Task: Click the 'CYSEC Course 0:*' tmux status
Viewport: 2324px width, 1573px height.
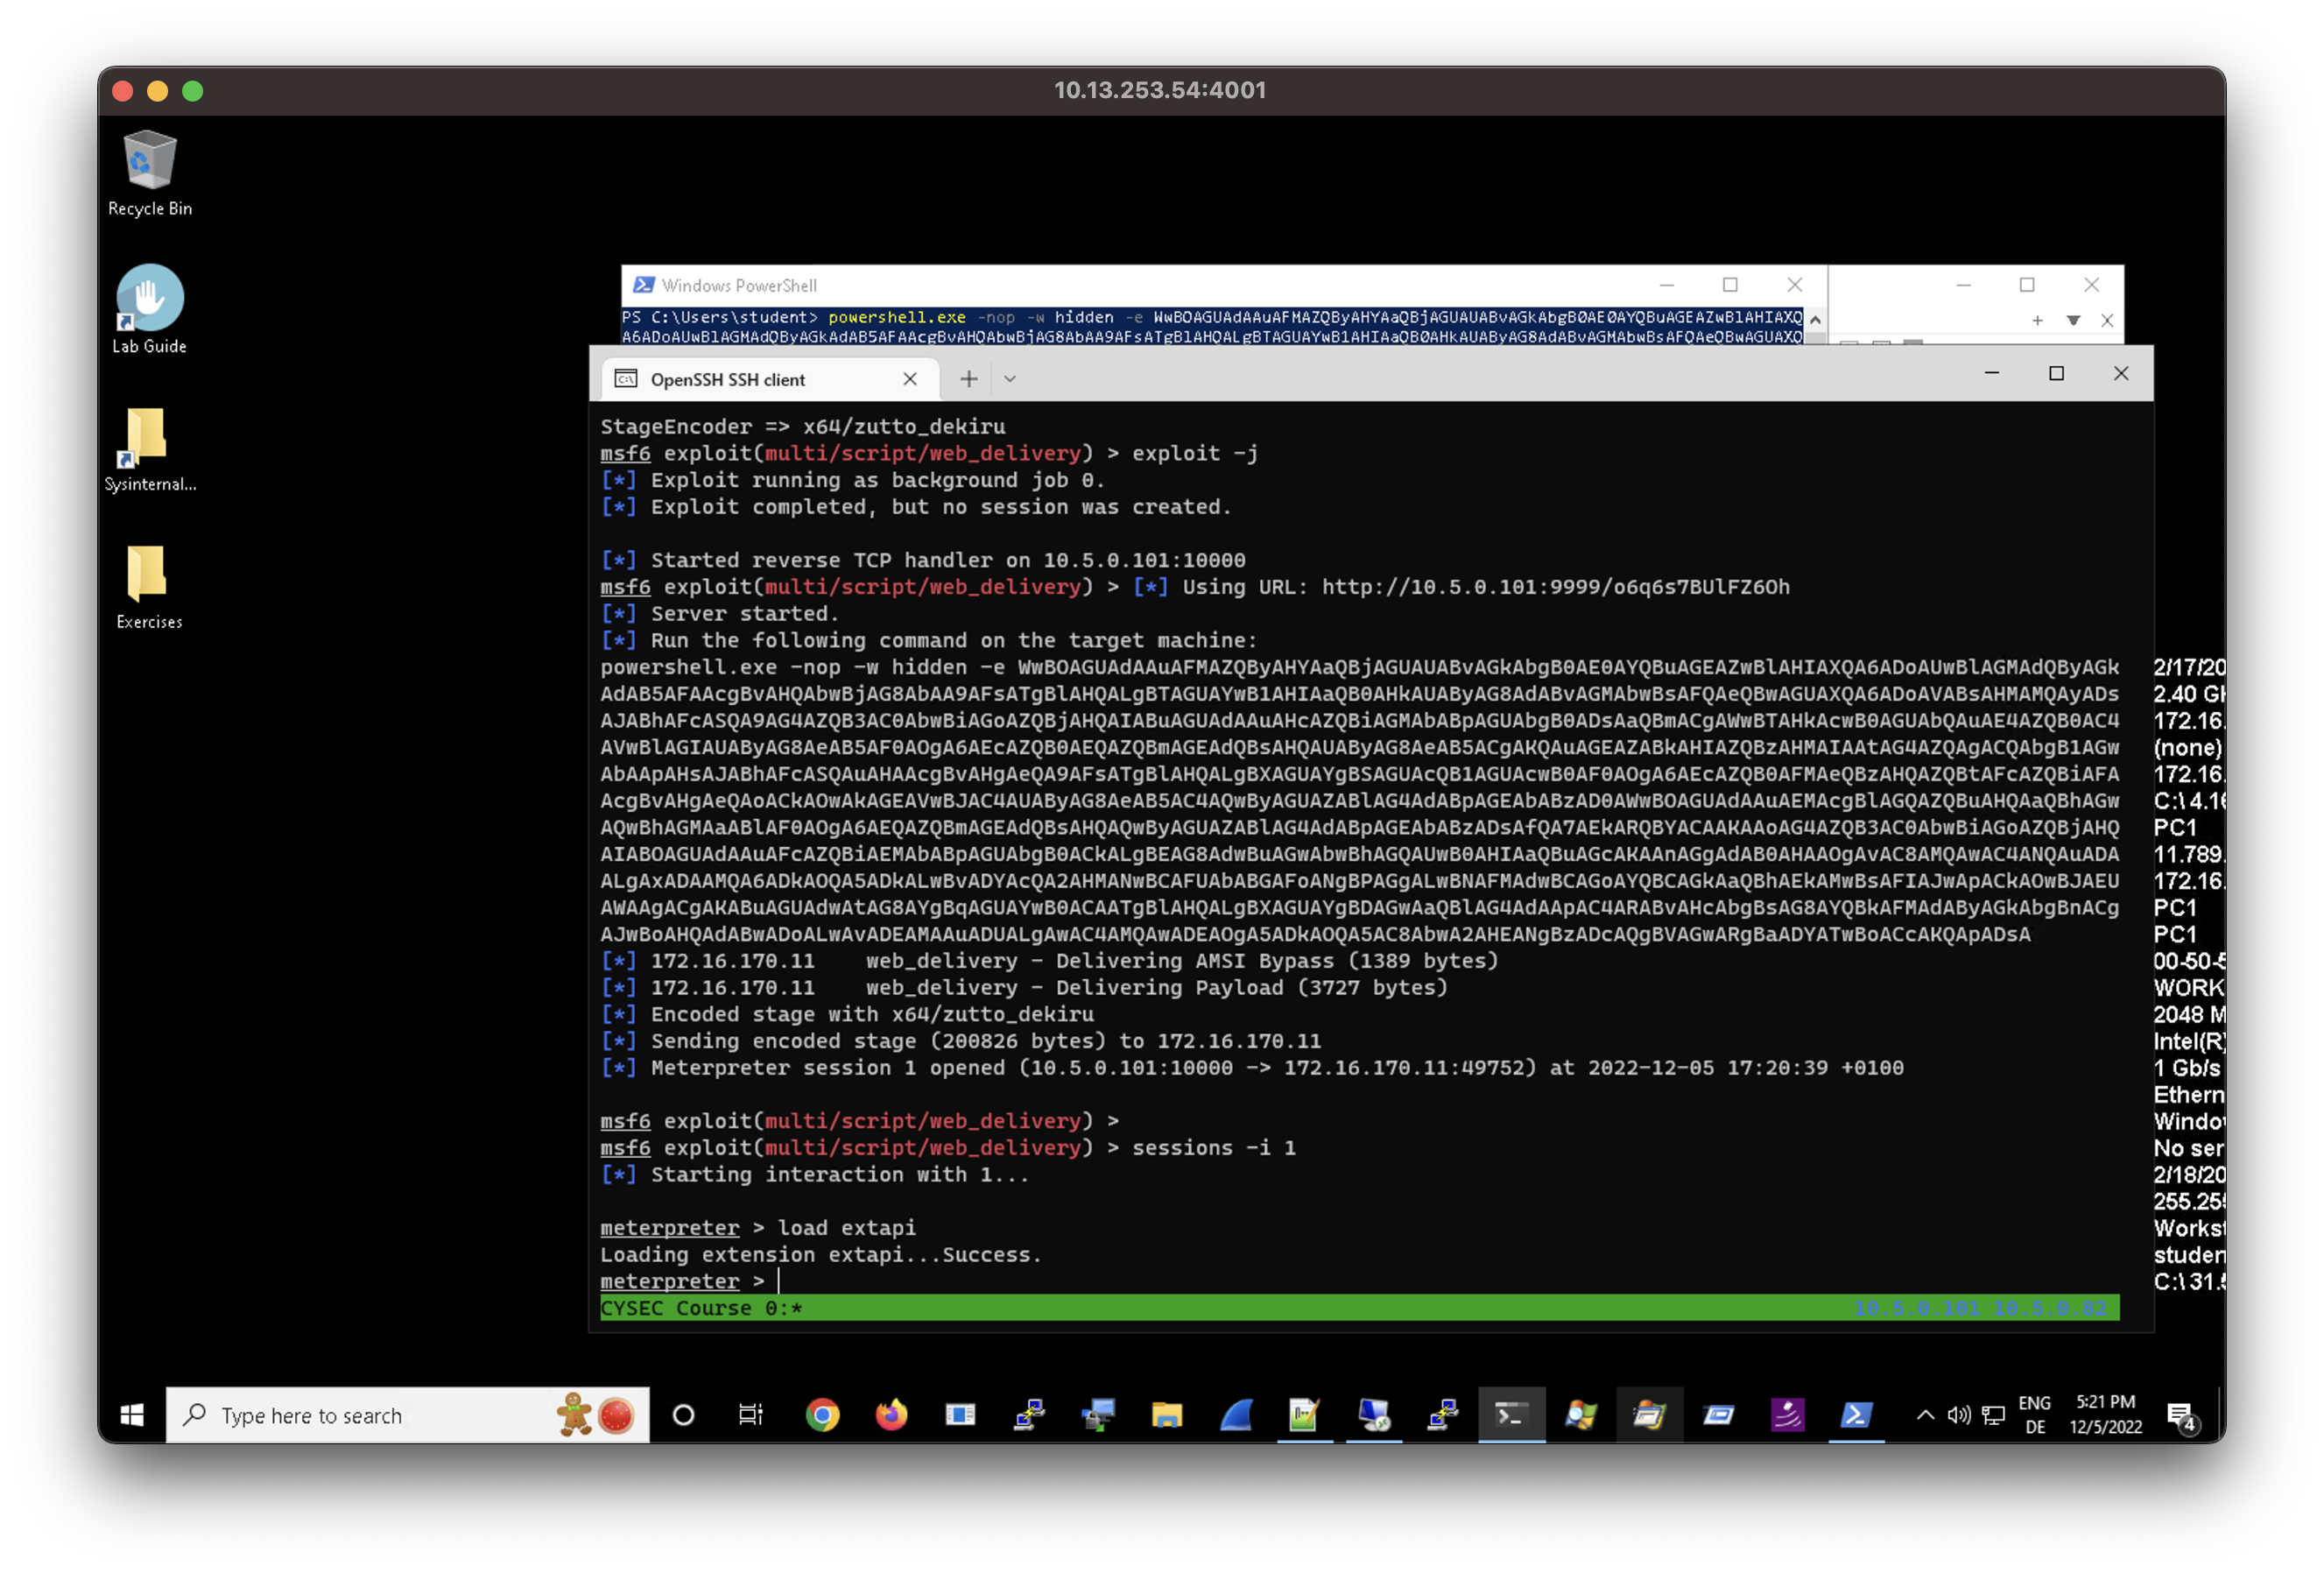Action: click(x=701, y=1308)
